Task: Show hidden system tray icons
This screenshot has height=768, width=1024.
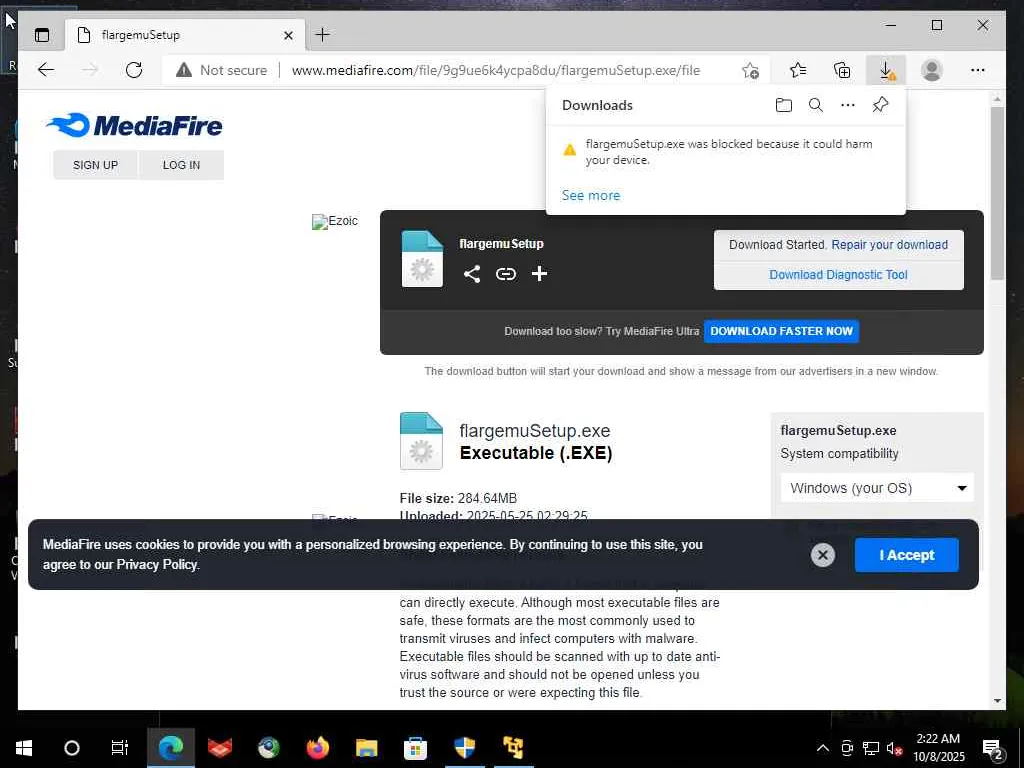Action: click(823, 748)
